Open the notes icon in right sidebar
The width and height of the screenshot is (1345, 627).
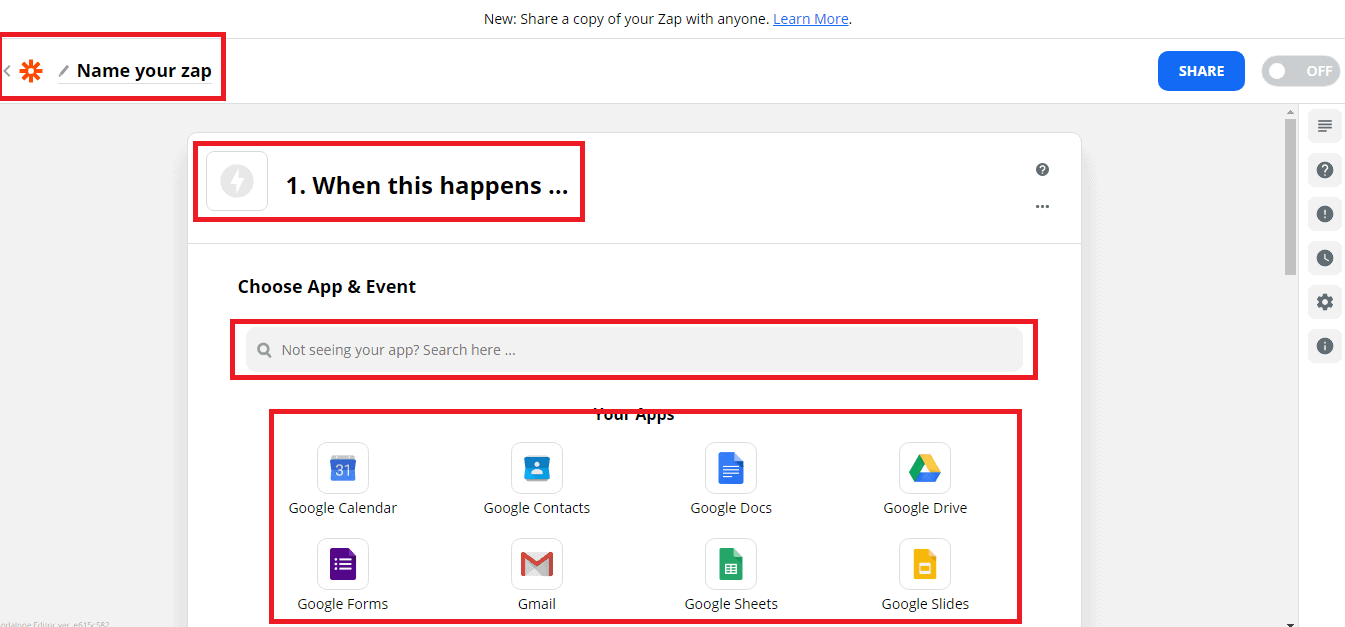(1325, 126)
